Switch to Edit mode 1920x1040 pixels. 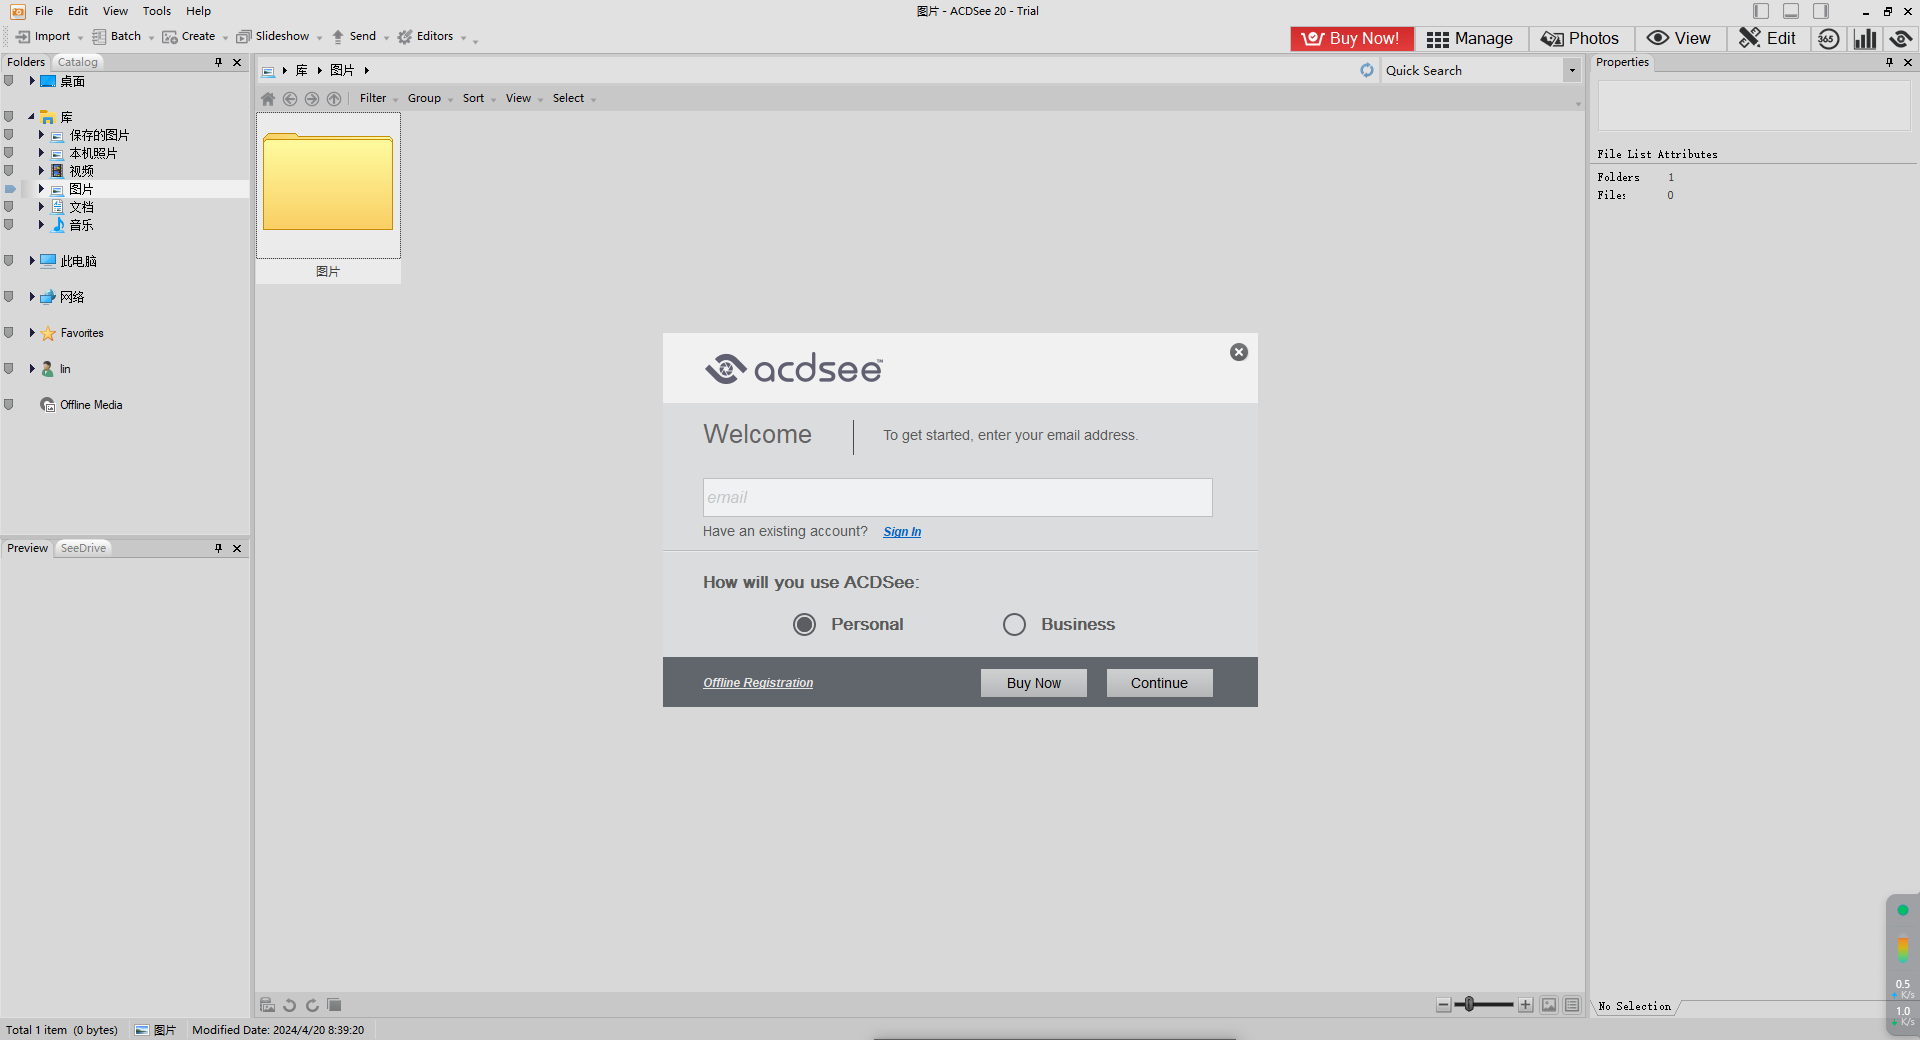click(x=1767, y=39)
